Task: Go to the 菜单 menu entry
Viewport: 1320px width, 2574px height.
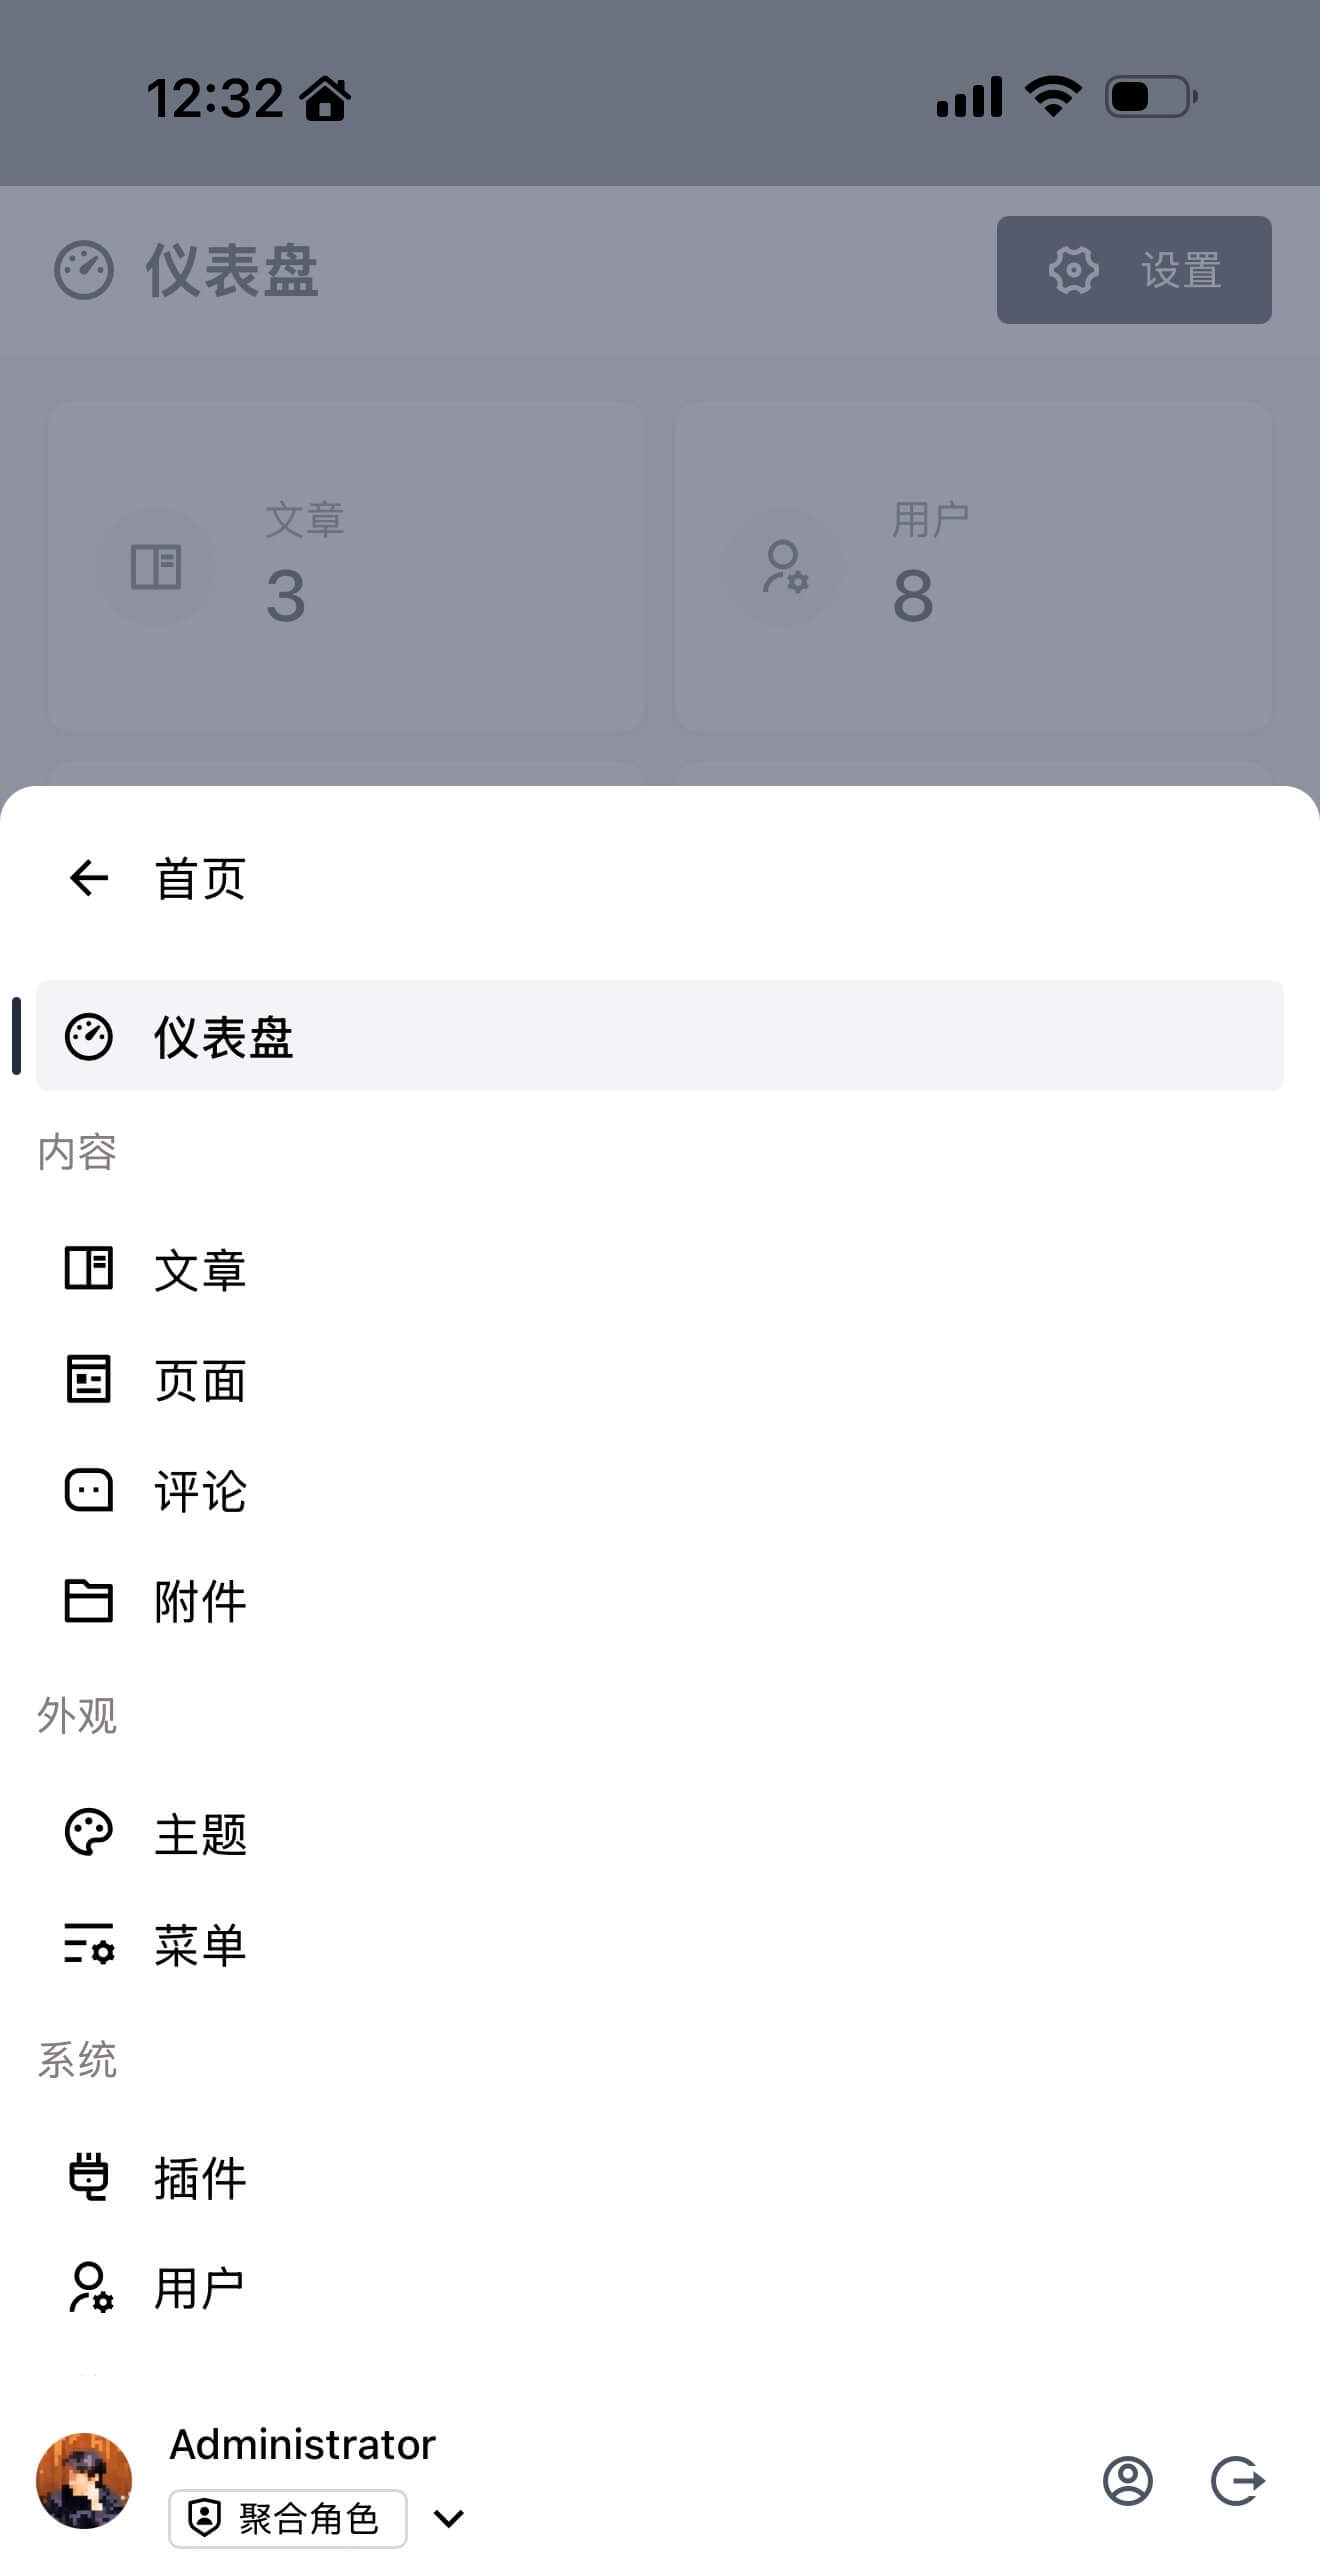Action: coord(200,1945)
